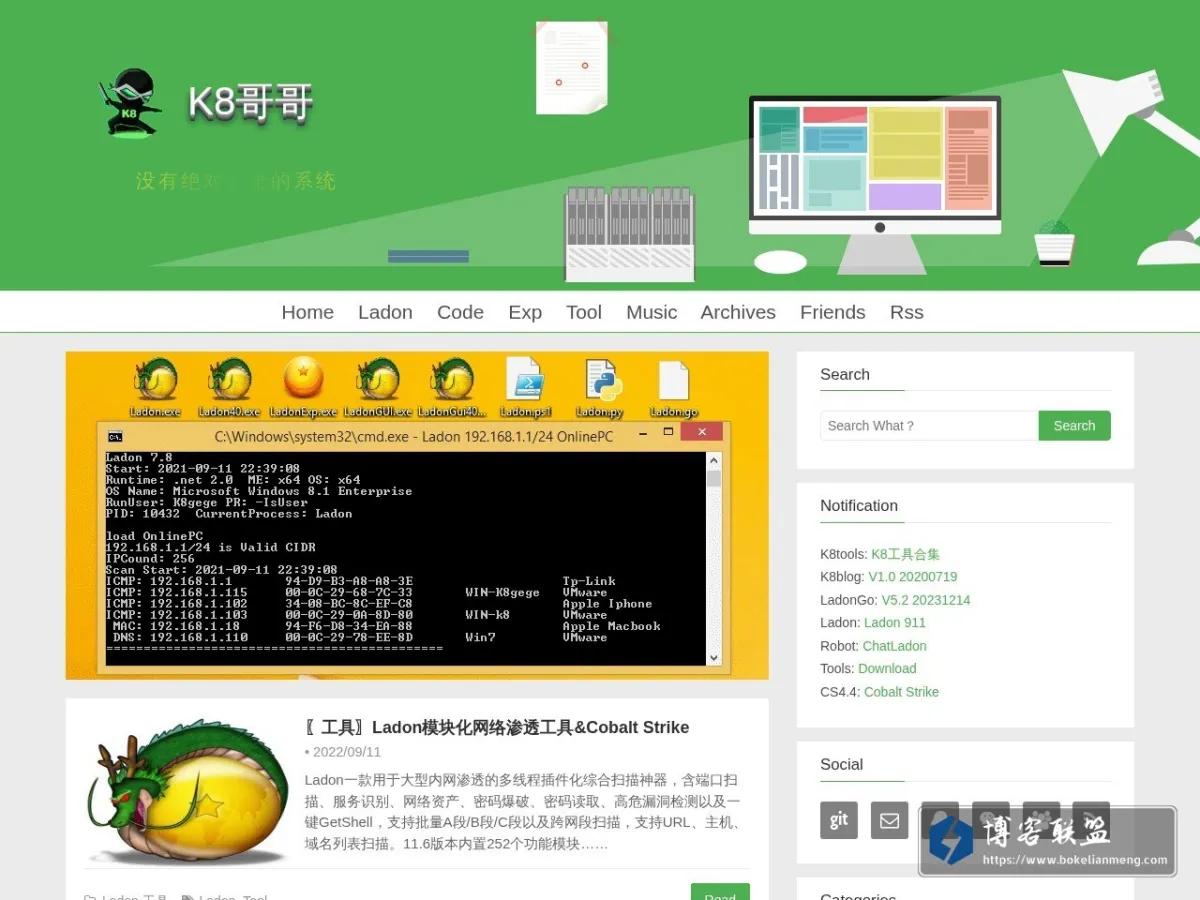Select the Tool menu item
Viewport: 1200px width, 900px height.
pos(584,312)
